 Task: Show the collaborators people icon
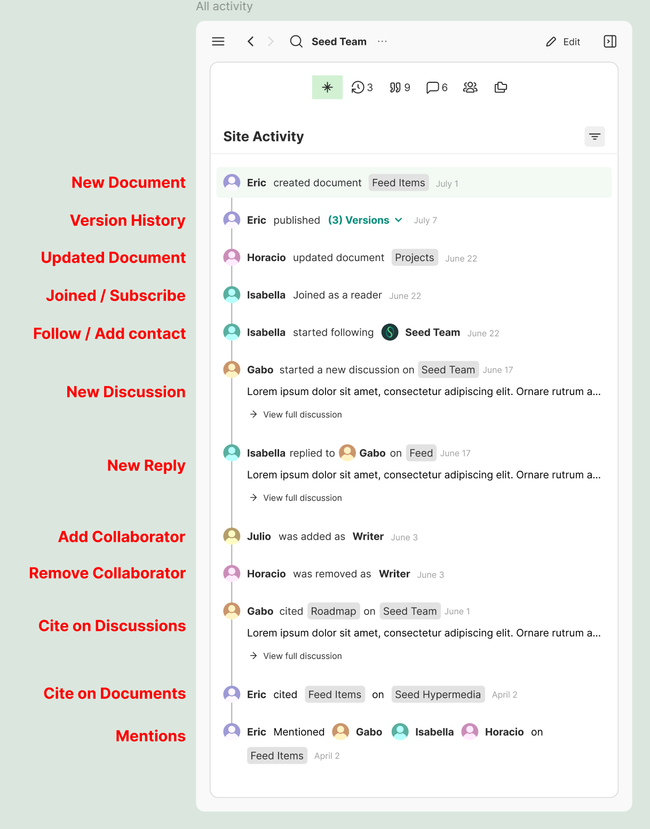[470, 88]
